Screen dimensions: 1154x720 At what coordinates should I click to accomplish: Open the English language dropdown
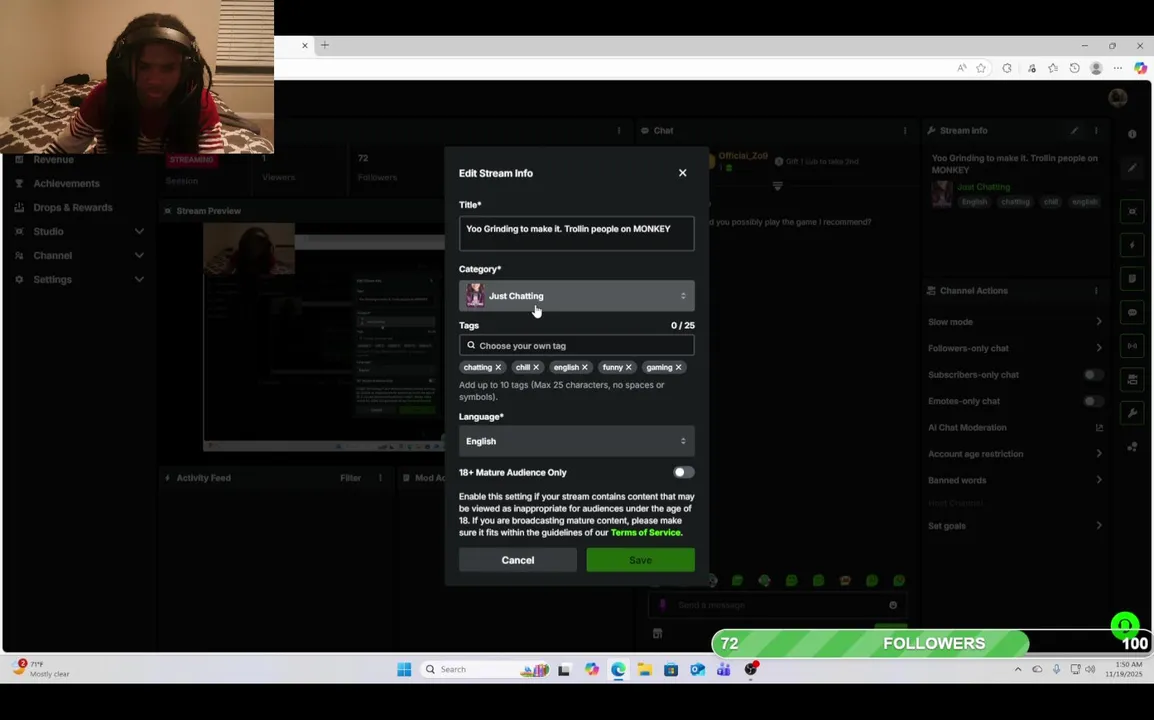[x=576, y=441]
